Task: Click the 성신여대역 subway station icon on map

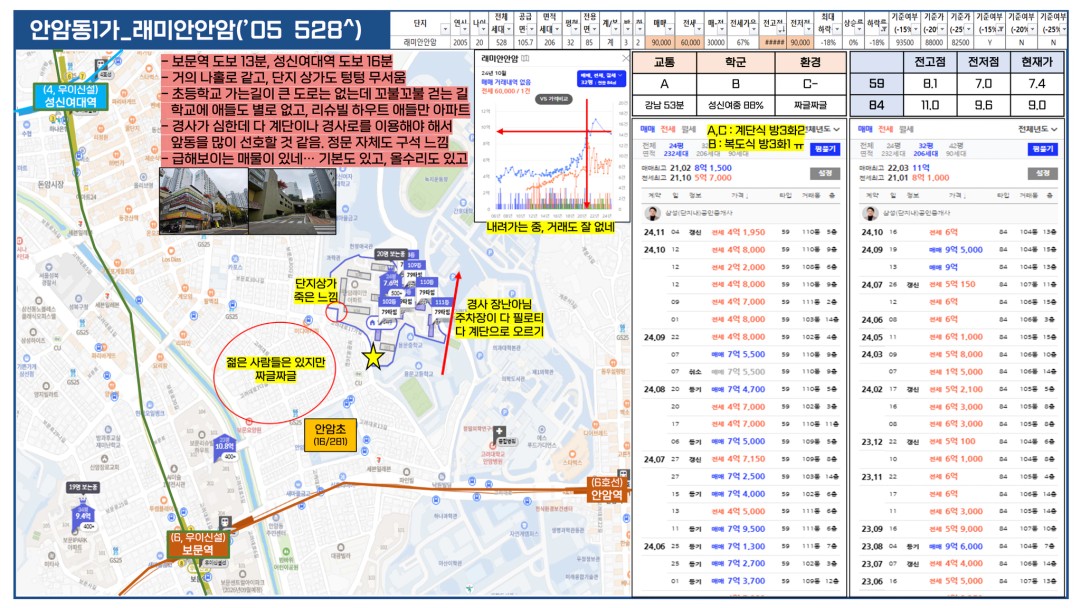Action: pyautogui.click(x=103, y=66)
